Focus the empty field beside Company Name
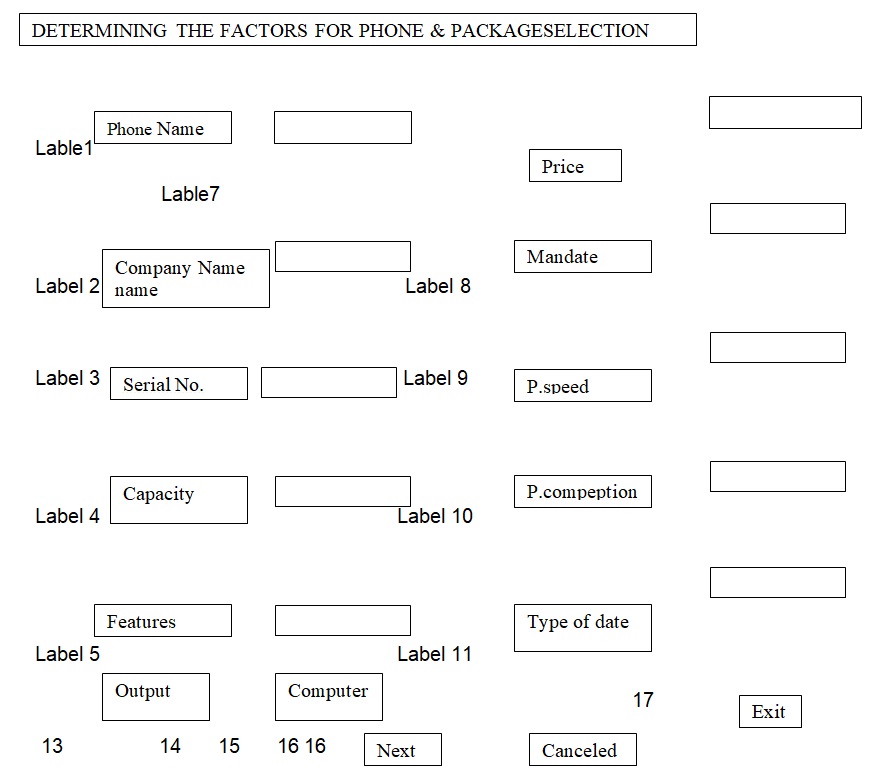 (342, 256)
